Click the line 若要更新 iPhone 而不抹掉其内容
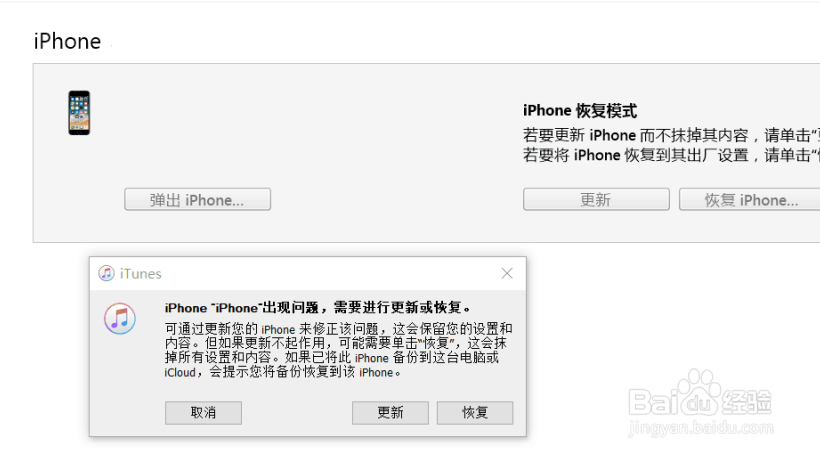 click(x=671, y=135)
